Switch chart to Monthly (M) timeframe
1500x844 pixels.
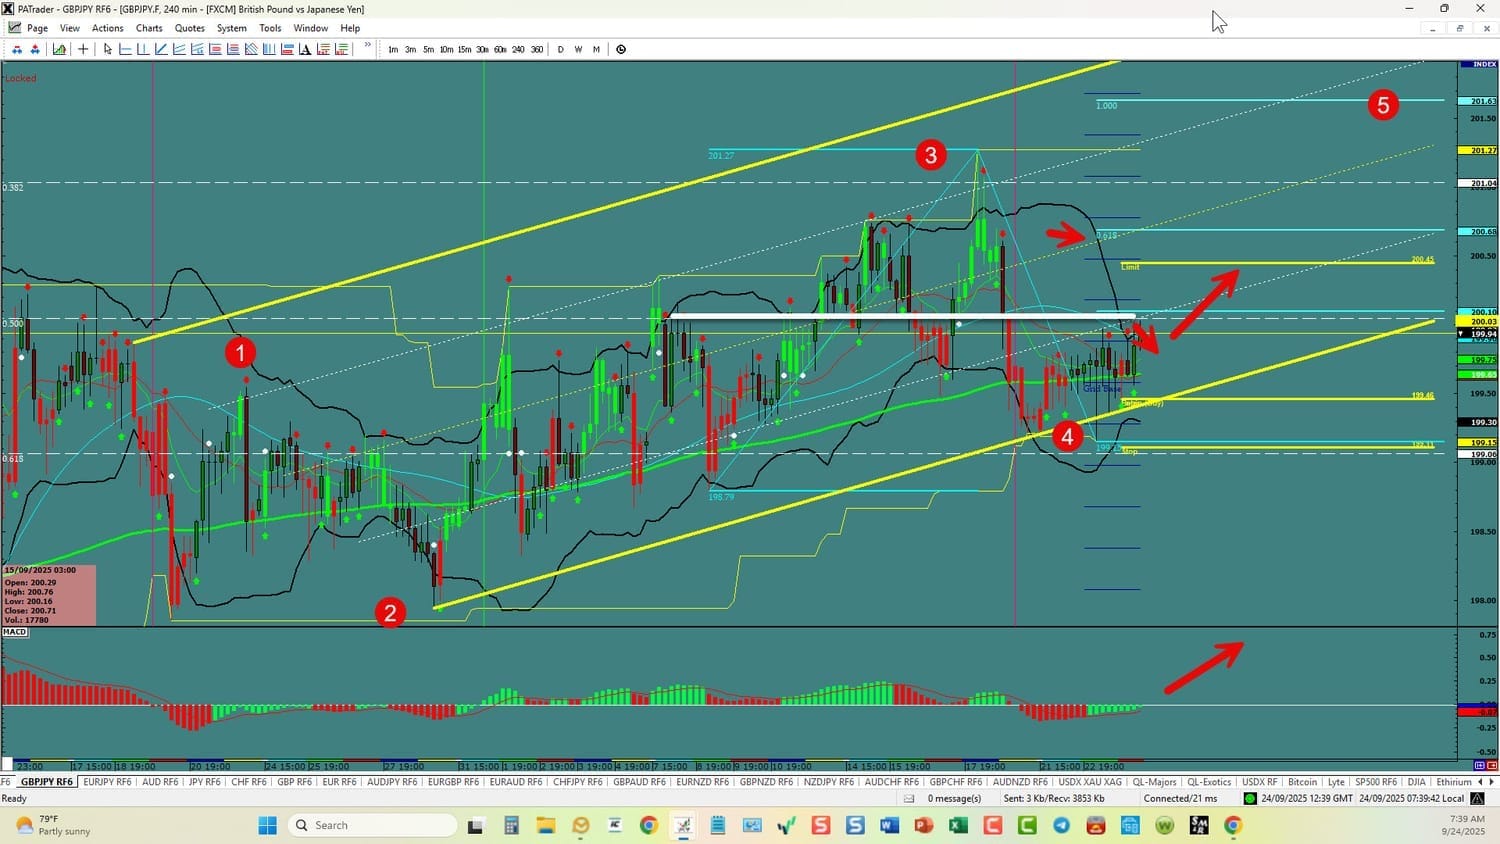(596, 49)
